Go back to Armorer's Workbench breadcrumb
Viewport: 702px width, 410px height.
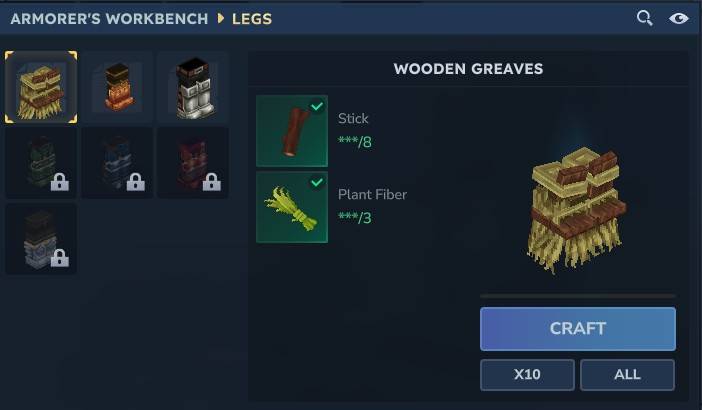coord(109,19)
